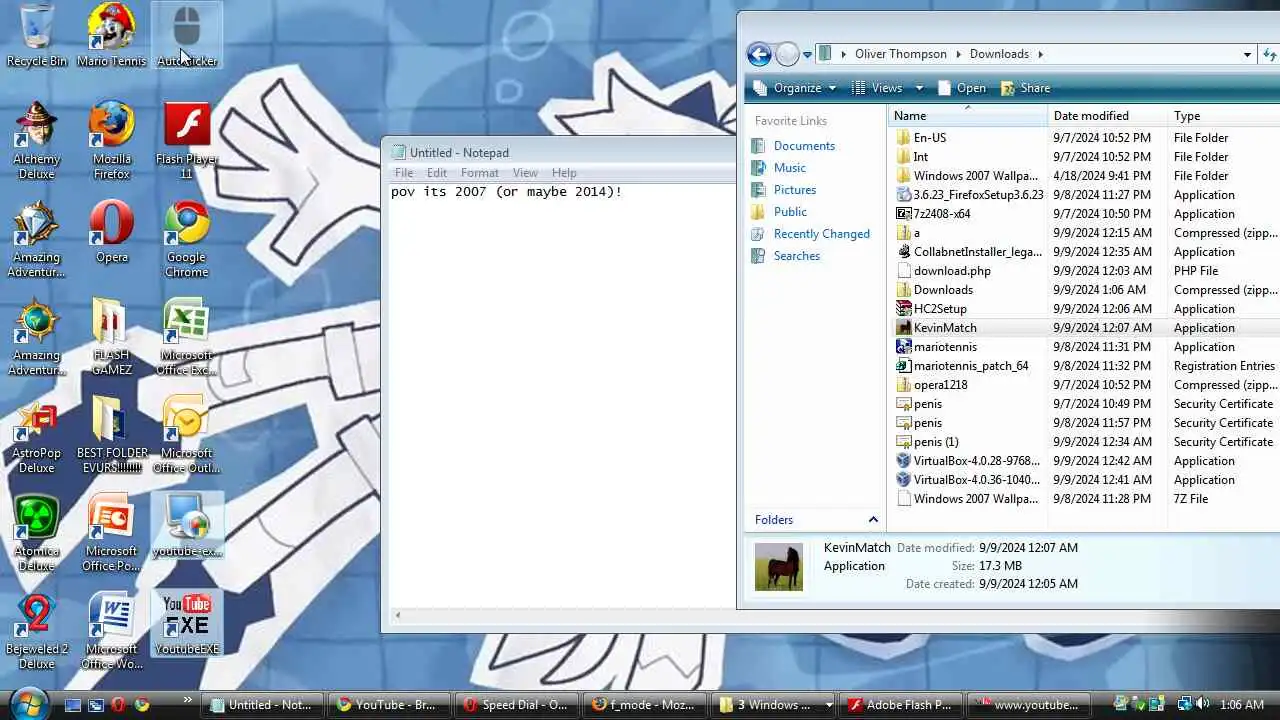The height and width of the screenshot is (720, 1280).
Task: Open the View menu in Notepad
Action: pos(525,173)
